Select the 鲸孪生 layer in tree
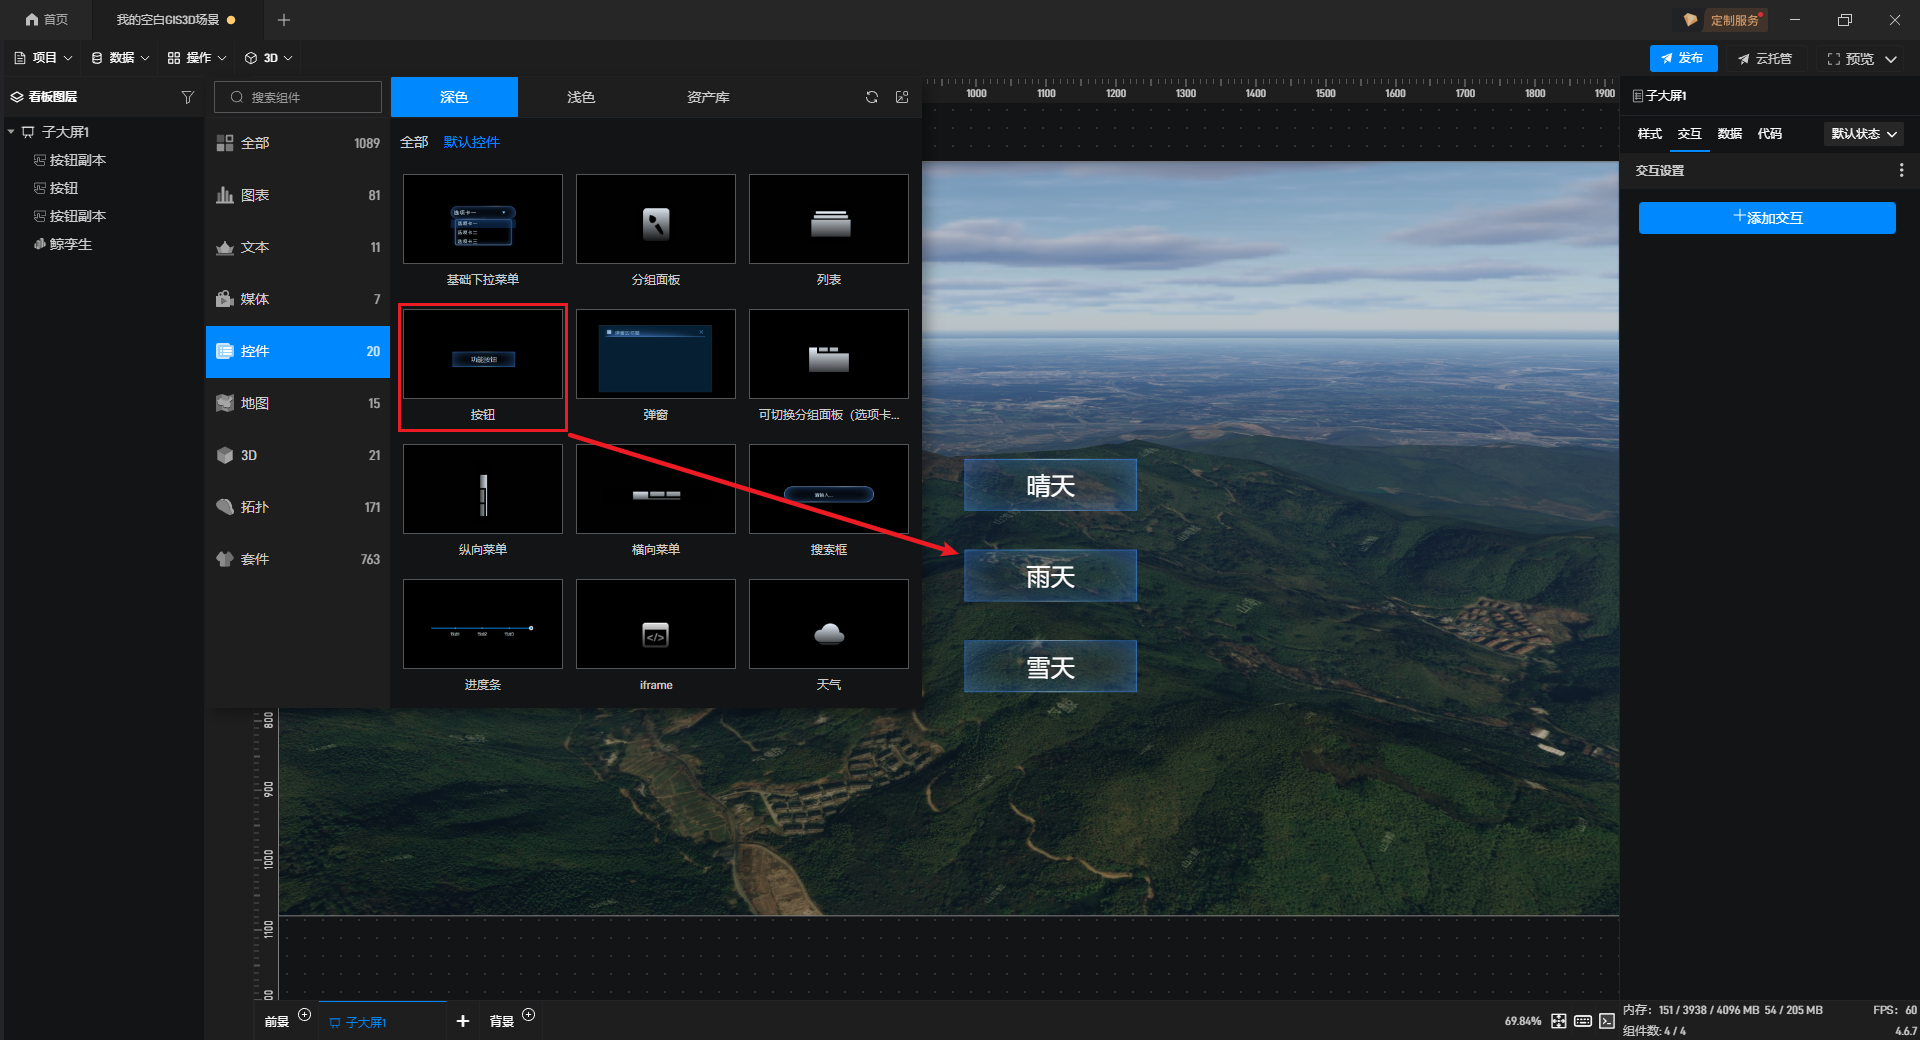The image size is (1920, 1040). [70, 244]
